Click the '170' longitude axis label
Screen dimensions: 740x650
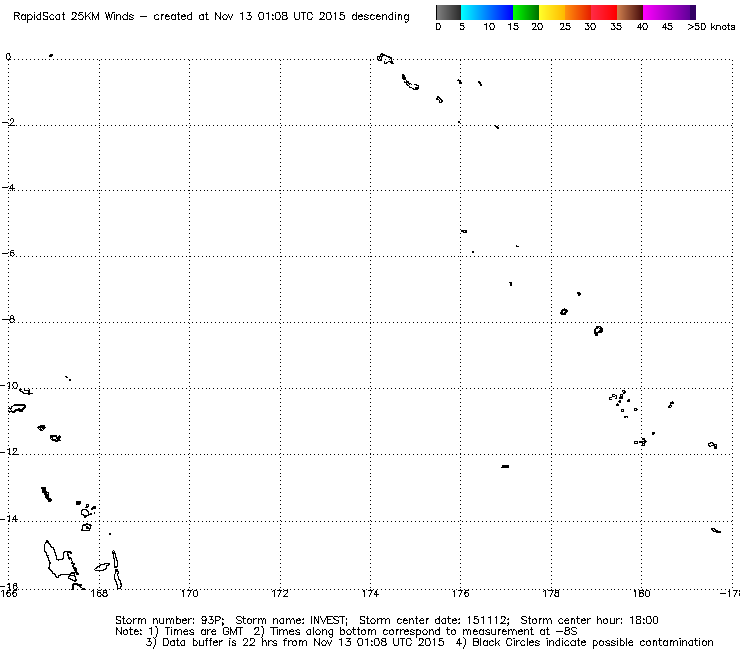coord(189,593)
